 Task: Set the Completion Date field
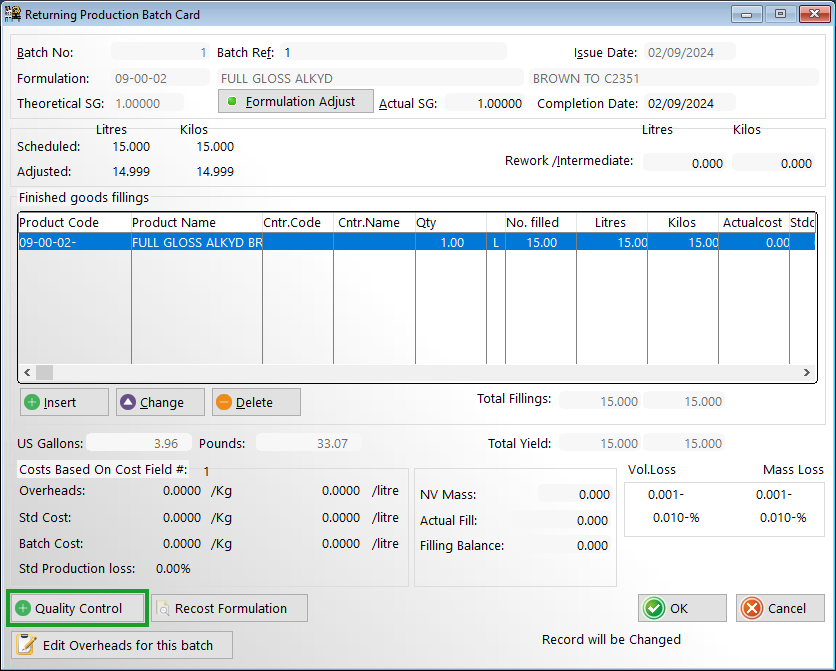[x=688, y=103]
